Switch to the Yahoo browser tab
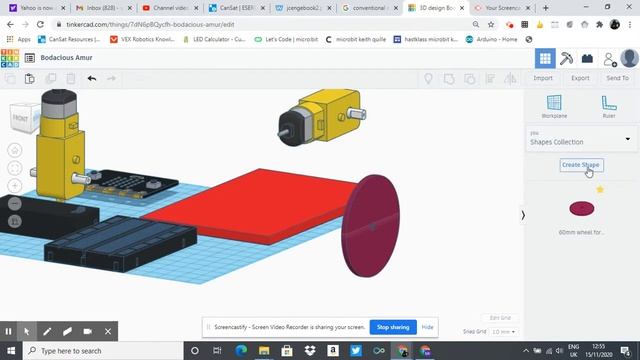This screenshot has height=360, width=640. (x=36, y=8)
